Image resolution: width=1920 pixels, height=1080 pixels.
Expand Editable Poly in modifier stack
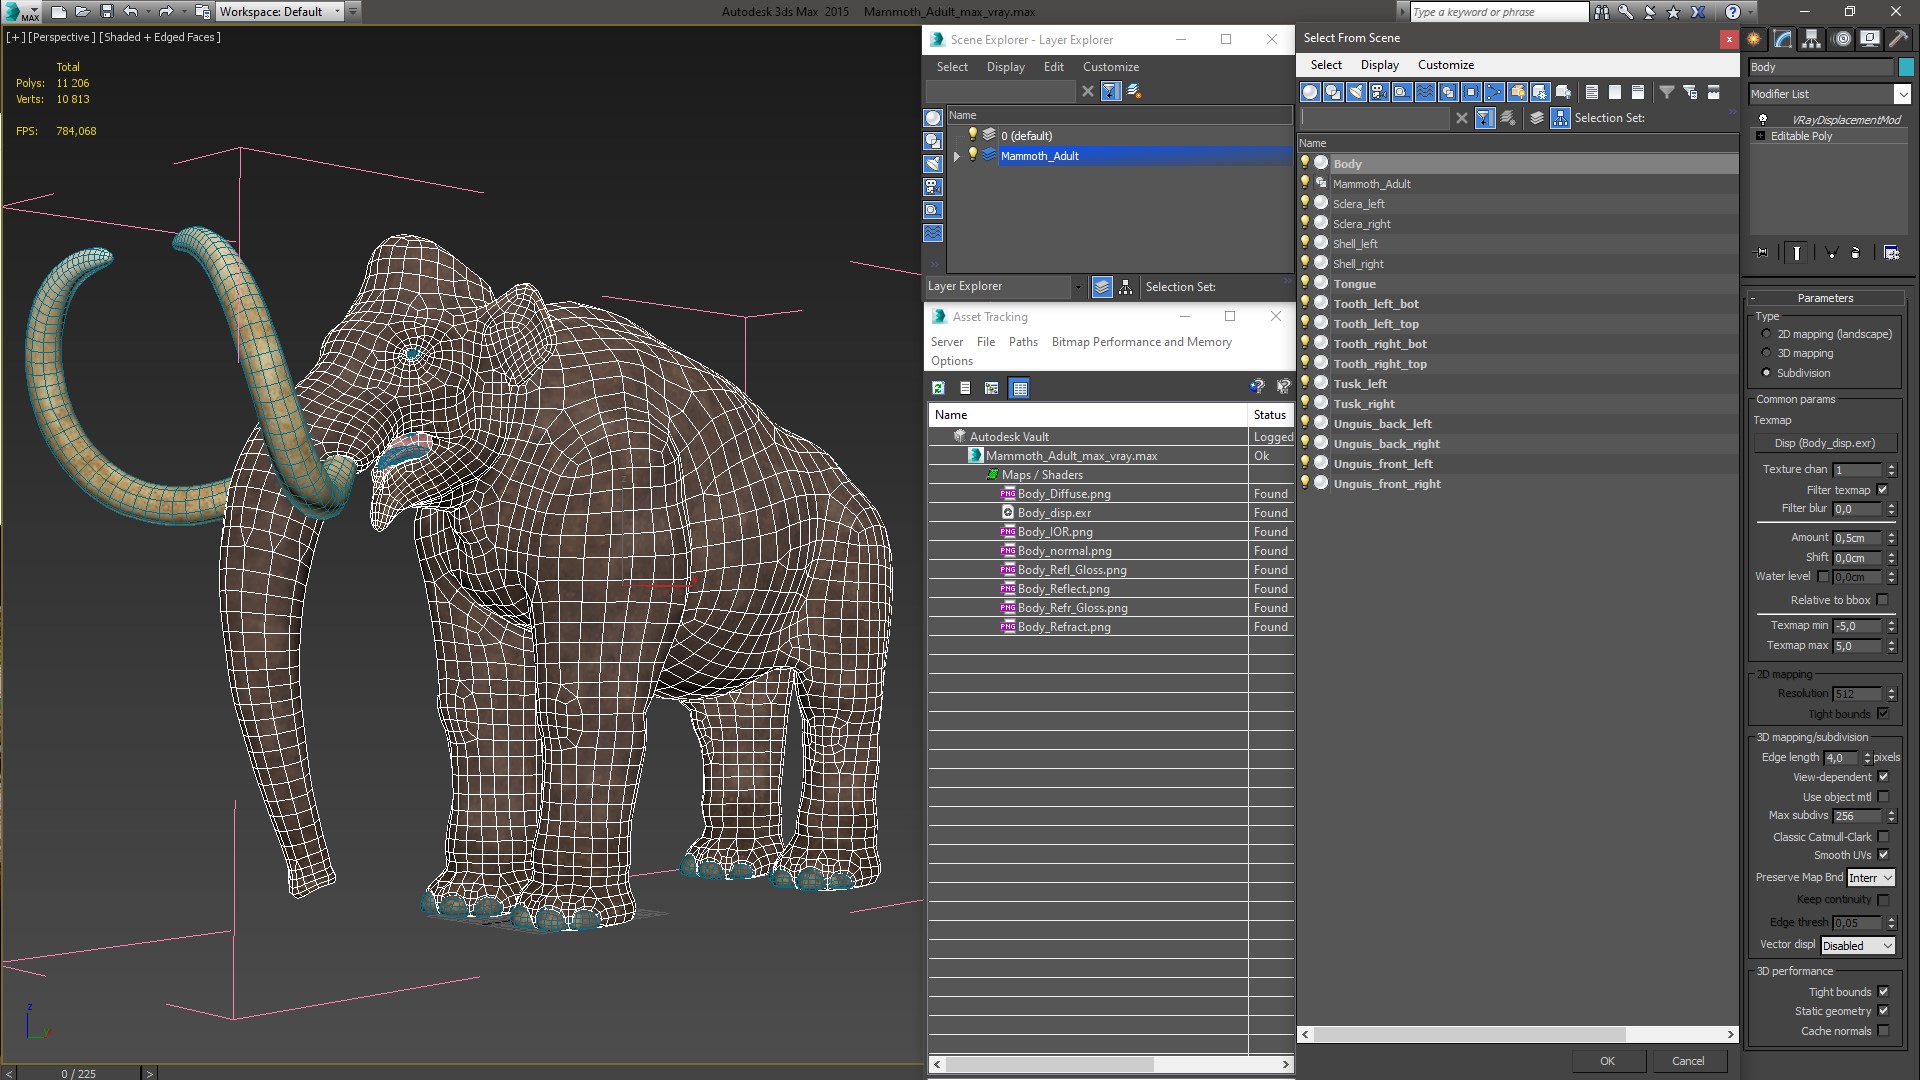click(1760, 136)
